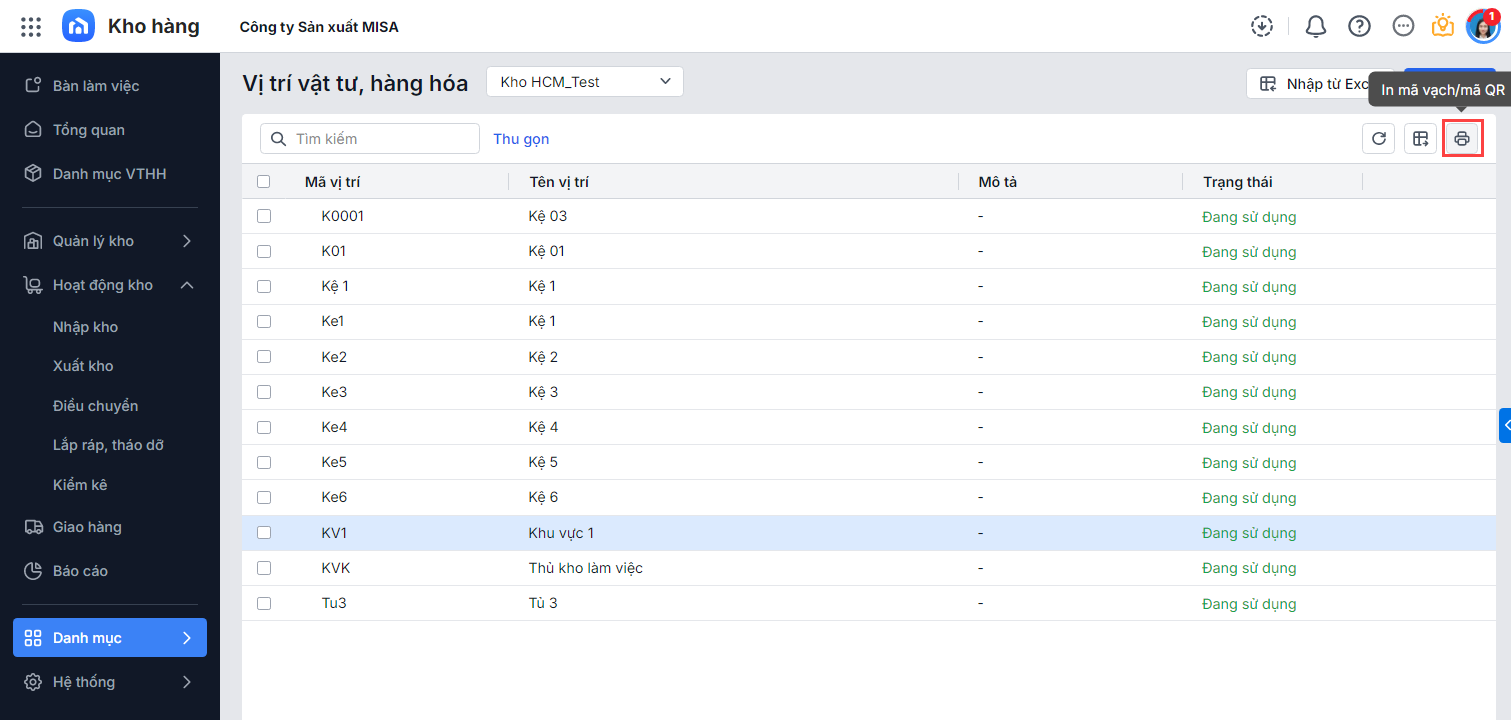The width and height of the screenshot is (1511, 720).
Task: Click the print barcode/QR code icon
Action: 1461,139
